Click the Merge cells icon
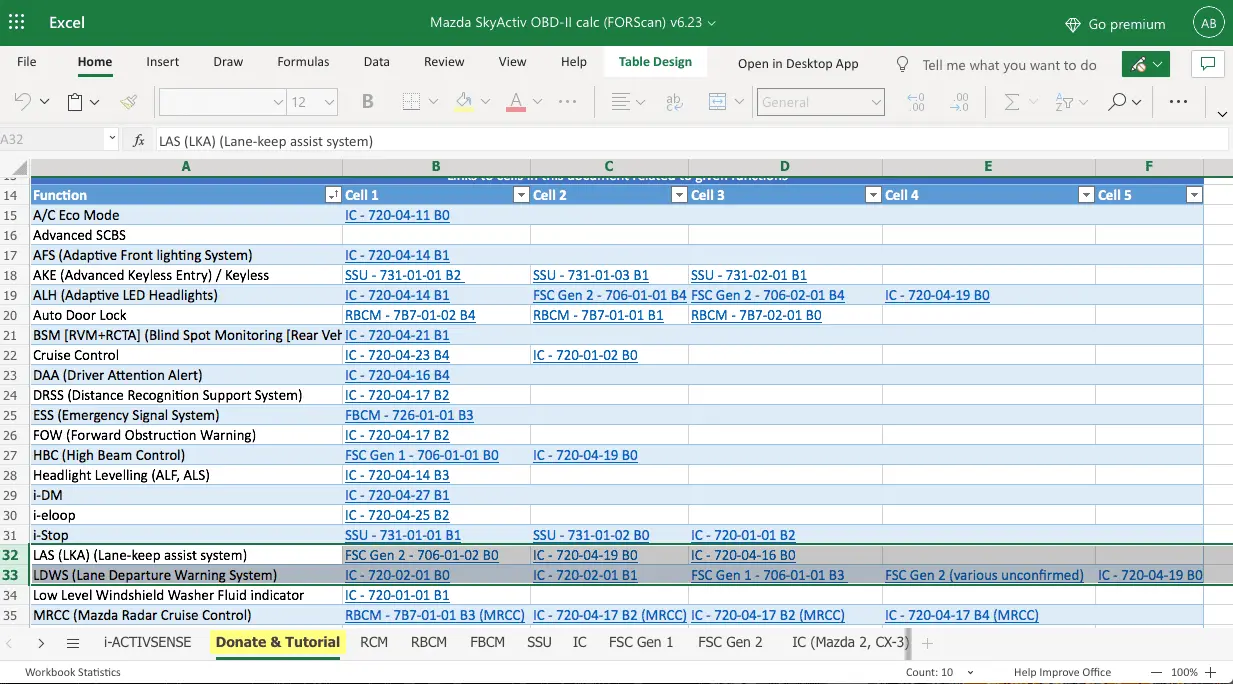 [x=717, y=101]
